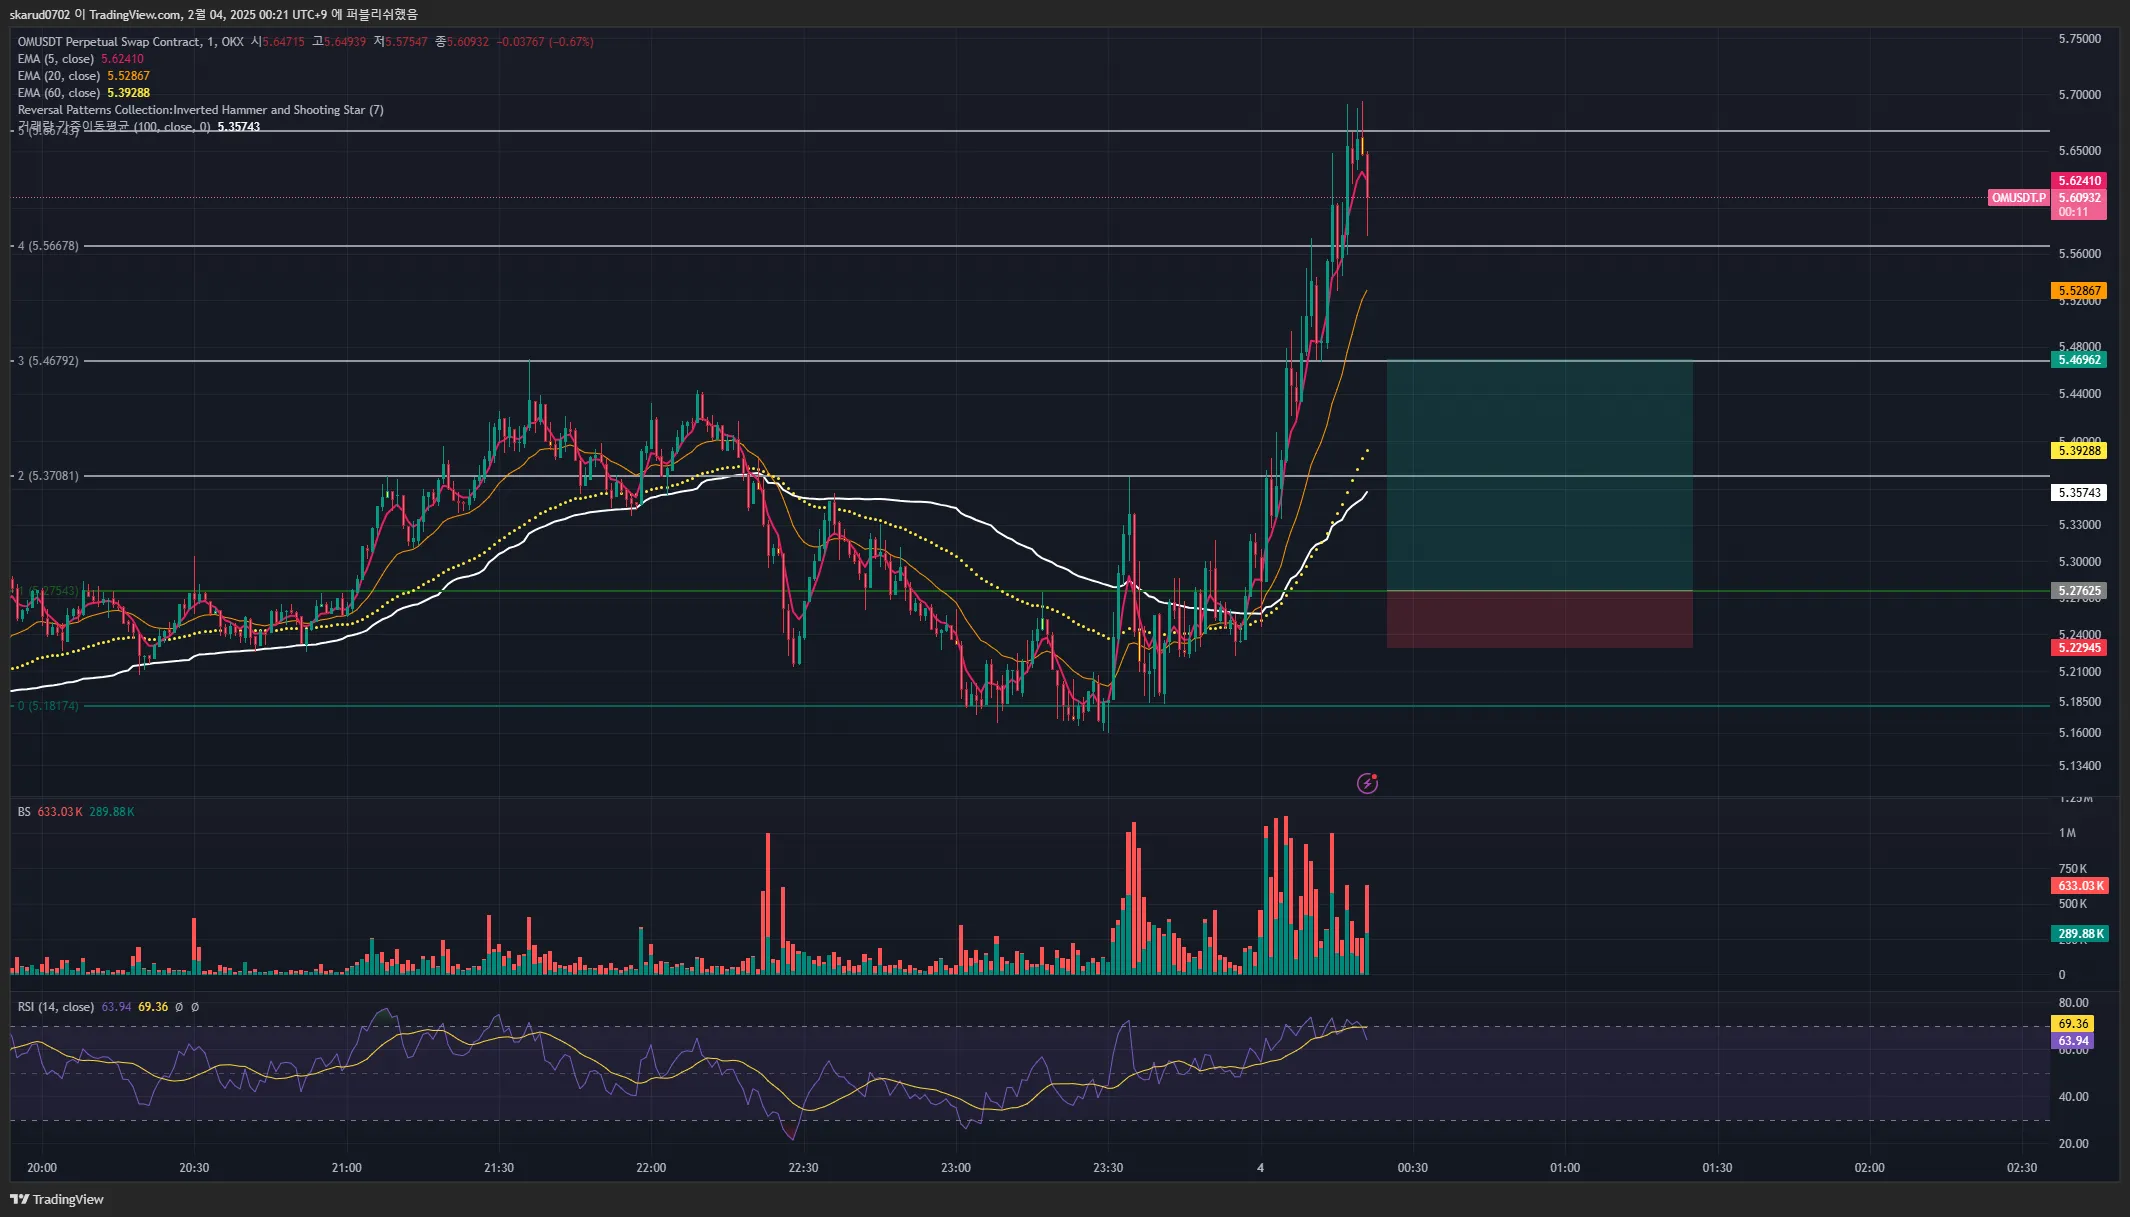
Task: Click the orange 5.52867 price axis tag
Action: (2079, 291)
